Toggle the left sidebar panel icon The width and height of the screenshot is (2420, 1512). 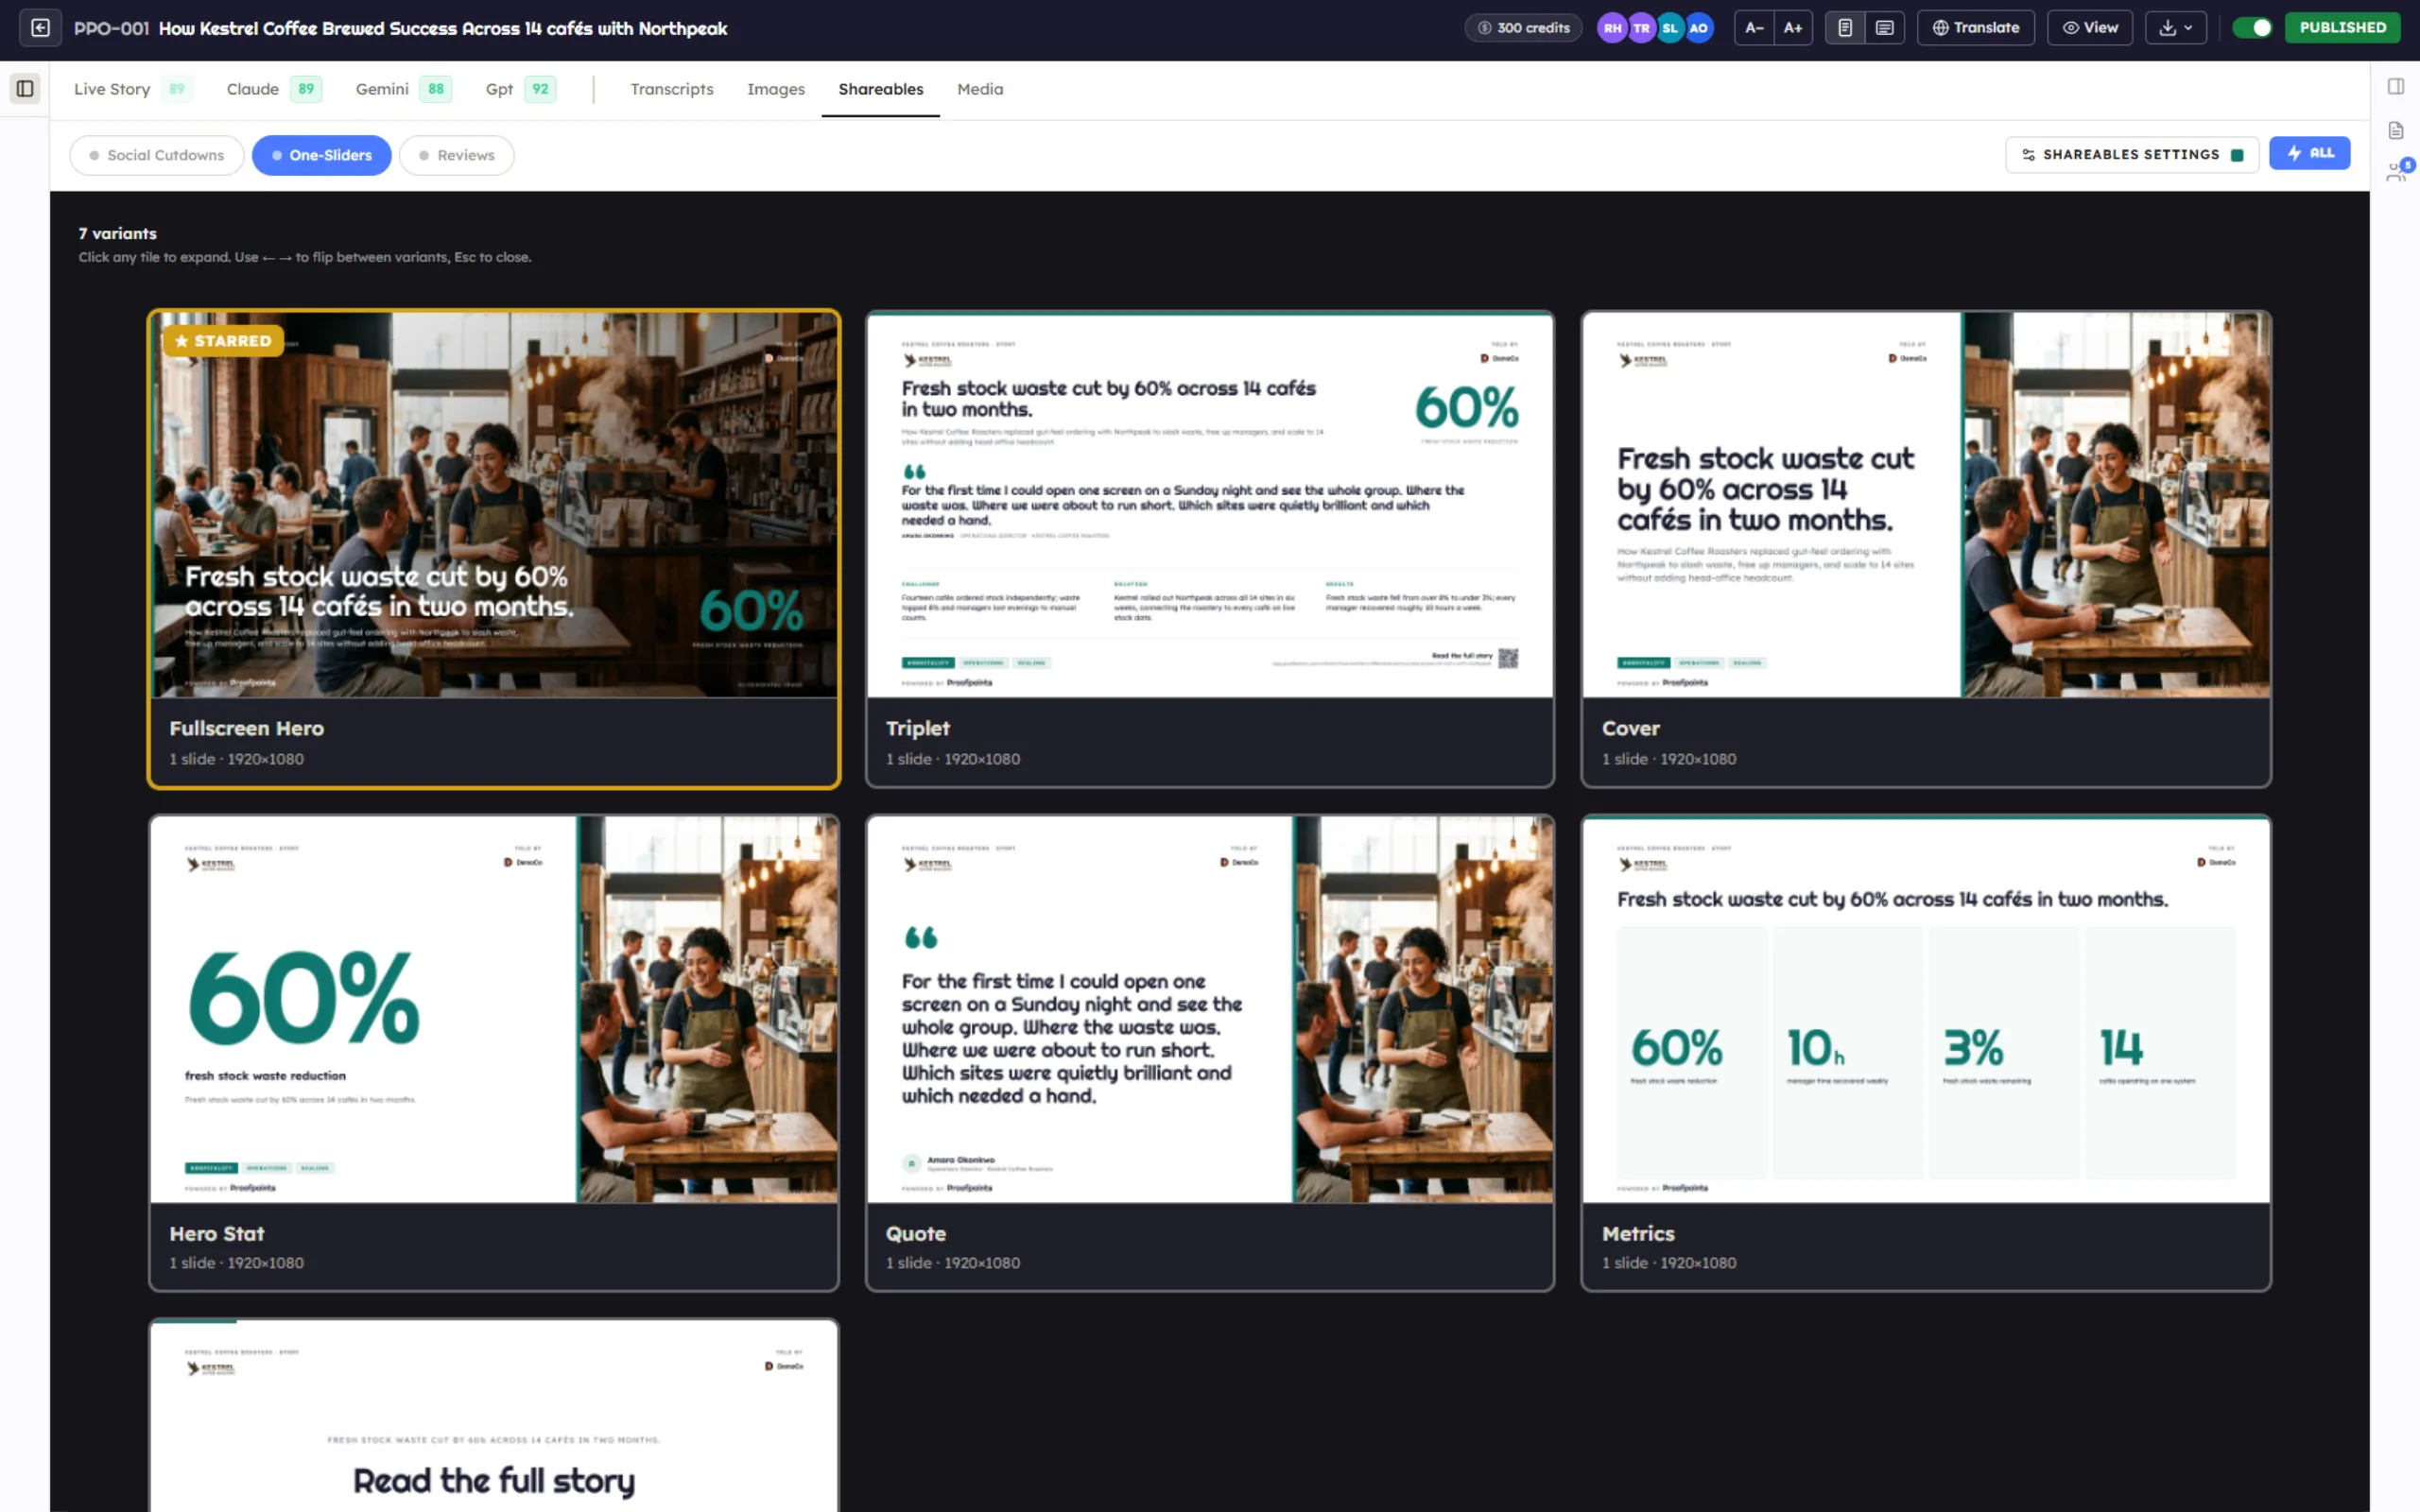pos(25,89)
